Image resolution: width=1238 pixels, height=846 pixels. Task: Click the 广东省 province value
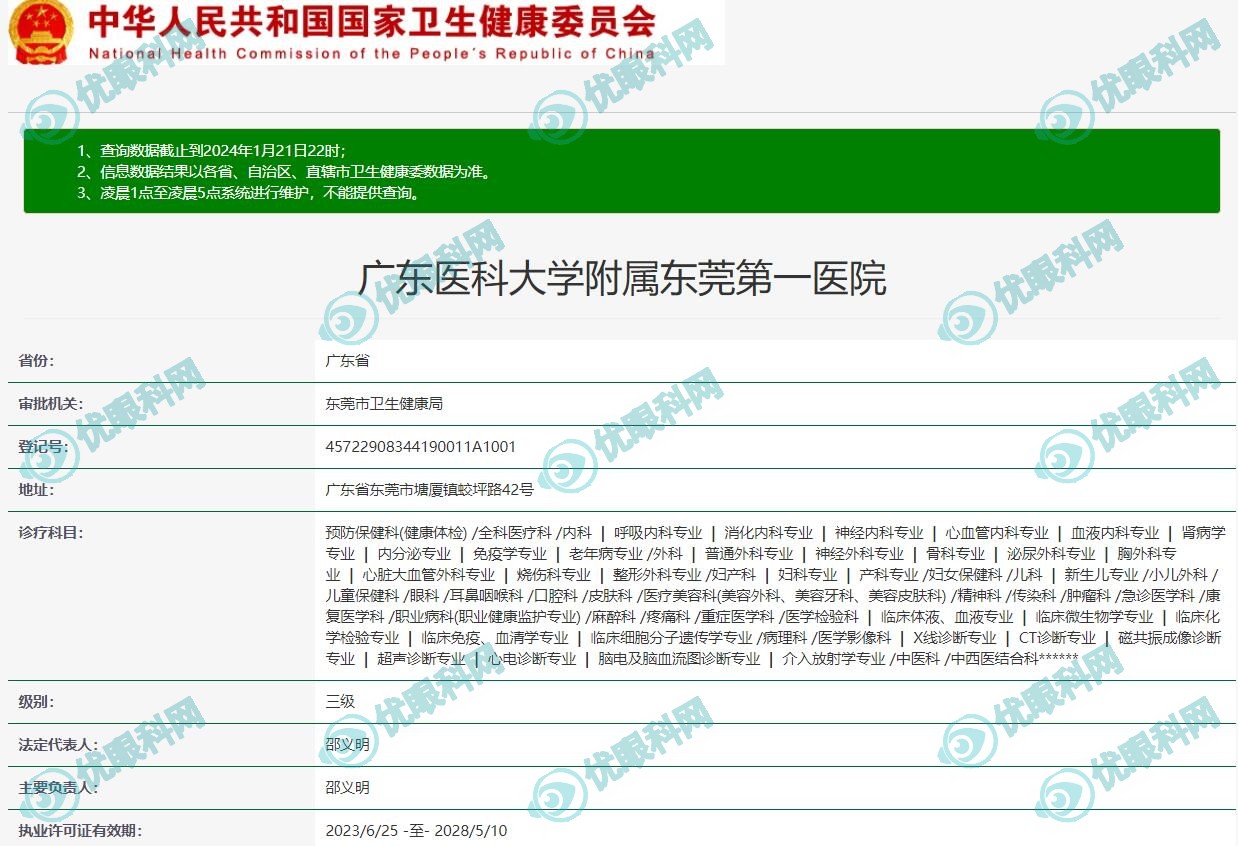pos(347,361)
